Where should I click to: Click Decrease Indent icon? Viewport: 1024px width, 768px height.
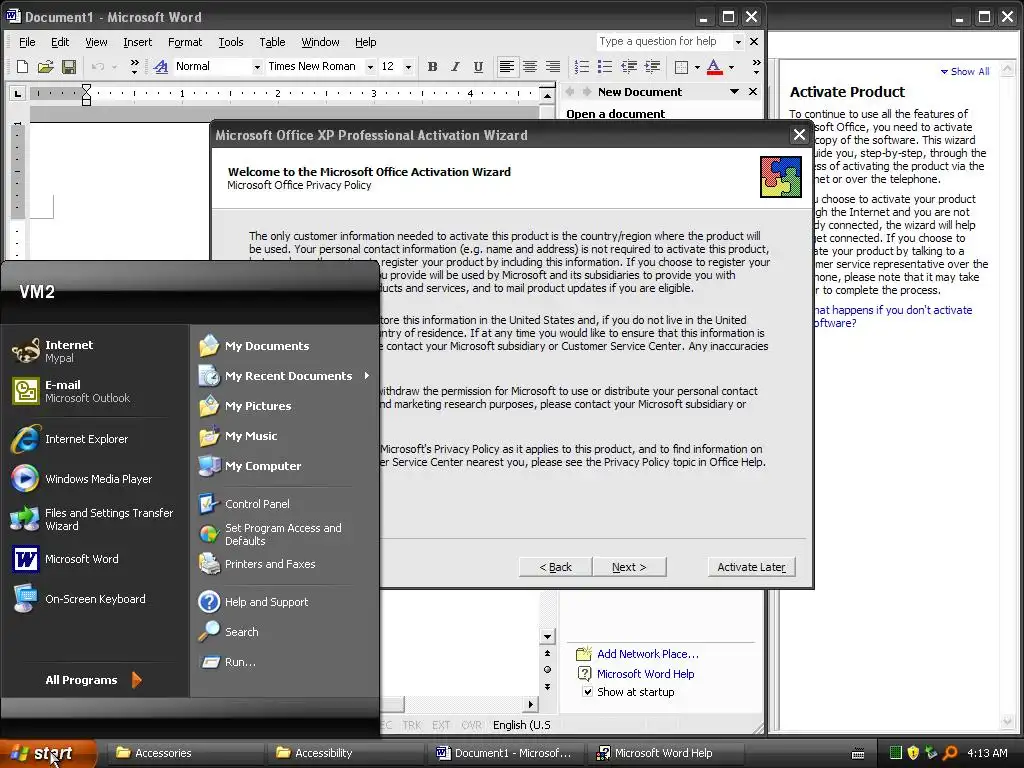point(628,67)
